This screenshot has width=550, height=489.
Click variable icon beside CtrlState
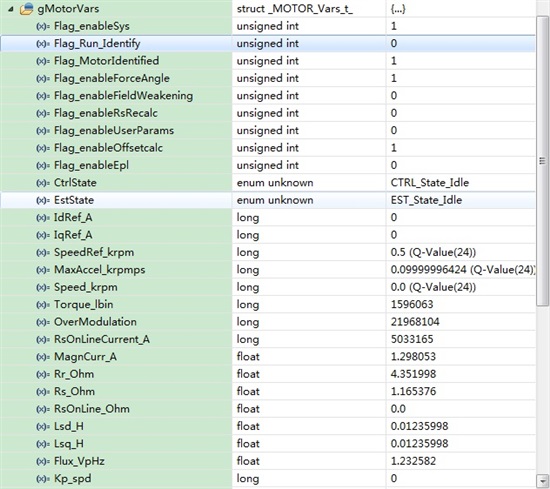click(x=43, y=183)
